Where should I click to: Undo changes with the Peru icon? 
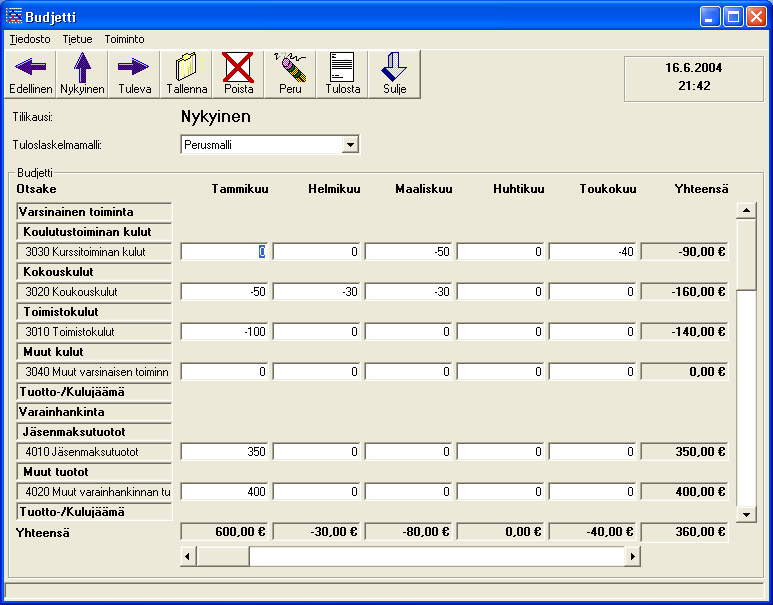[290, 74]
